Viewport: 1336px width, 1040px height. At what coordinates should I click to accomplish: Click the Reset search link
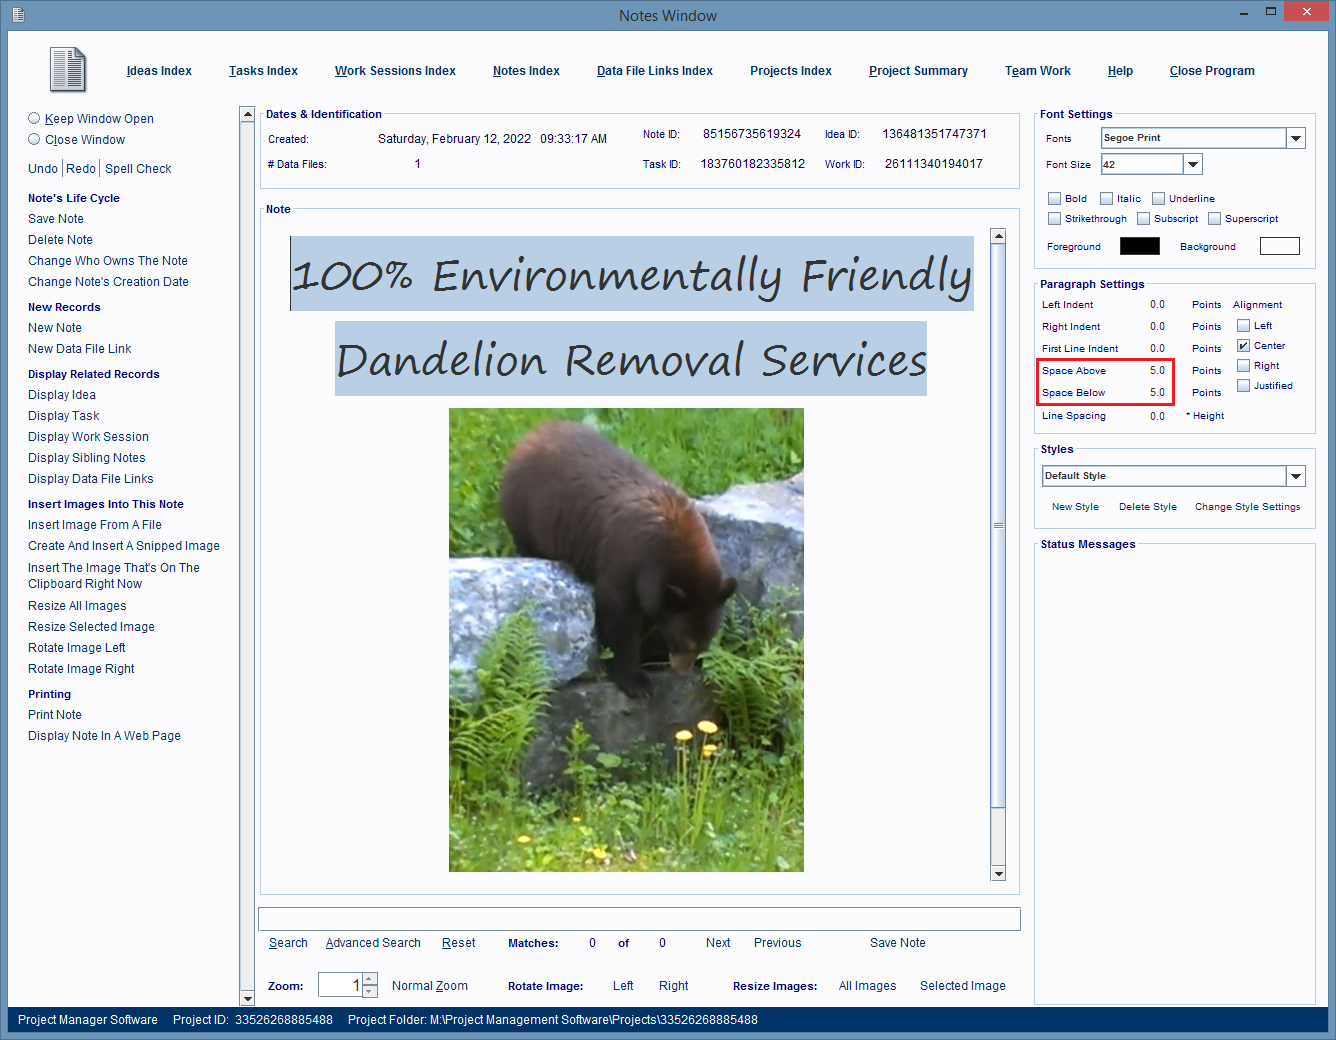458,943
